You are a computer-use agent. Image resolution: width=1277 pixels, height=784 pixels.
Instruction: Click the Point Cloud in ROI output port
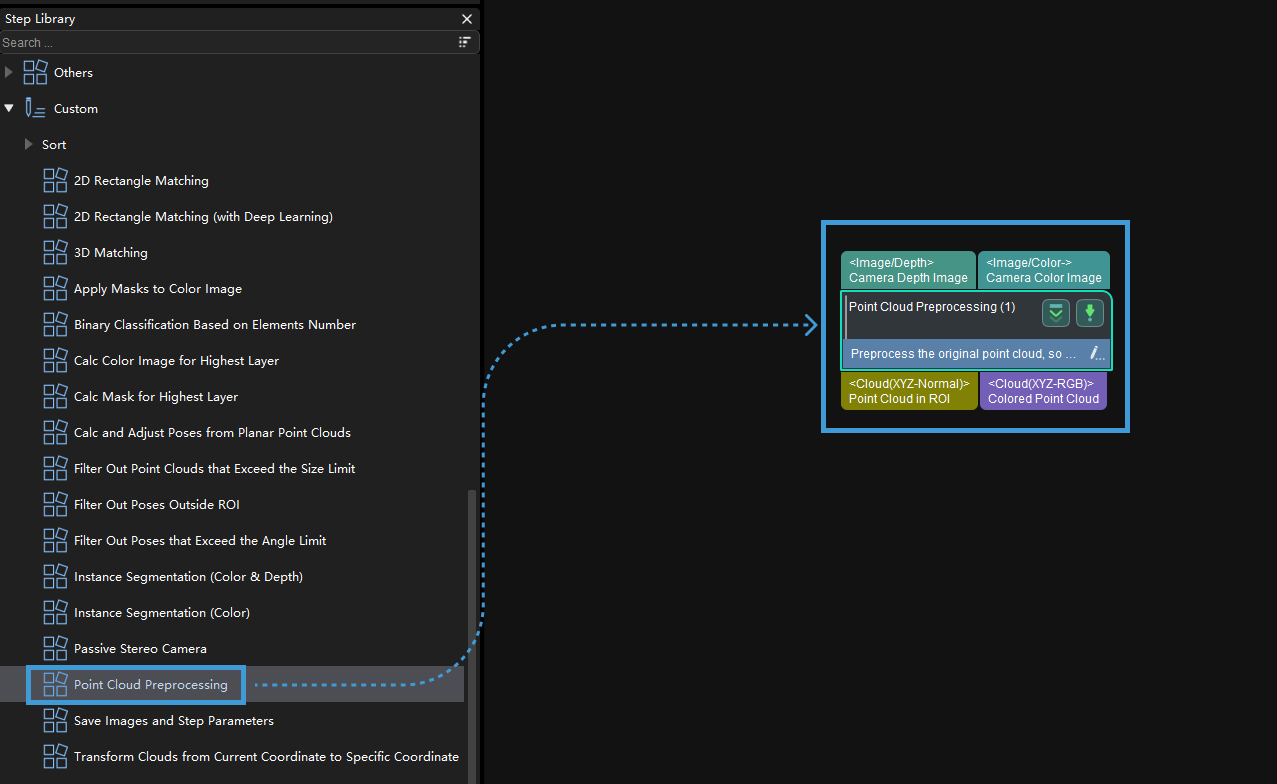[908, 391]
